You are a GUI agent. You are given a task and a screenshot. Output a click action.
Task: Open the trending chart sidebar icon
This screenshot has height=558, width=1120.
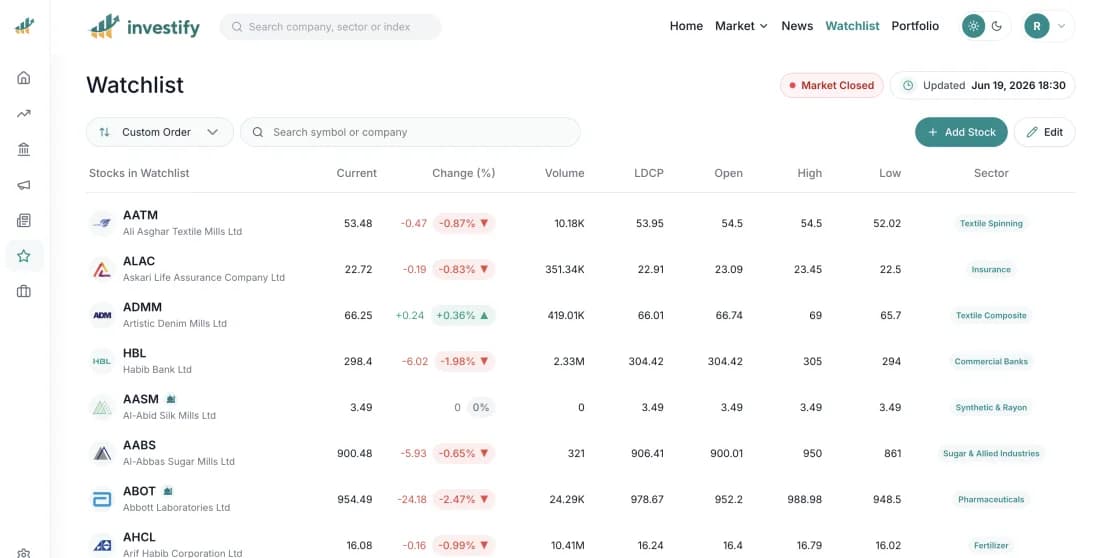click(x=24, y=113)
